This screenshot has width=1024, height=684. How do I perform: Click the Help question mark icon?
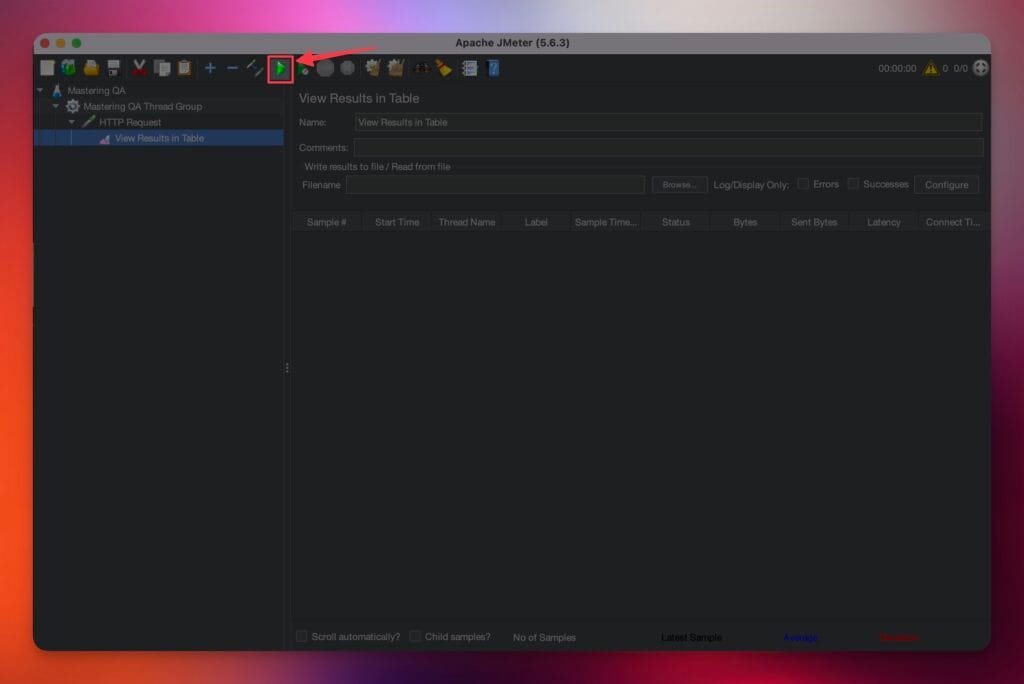point(494,68)
